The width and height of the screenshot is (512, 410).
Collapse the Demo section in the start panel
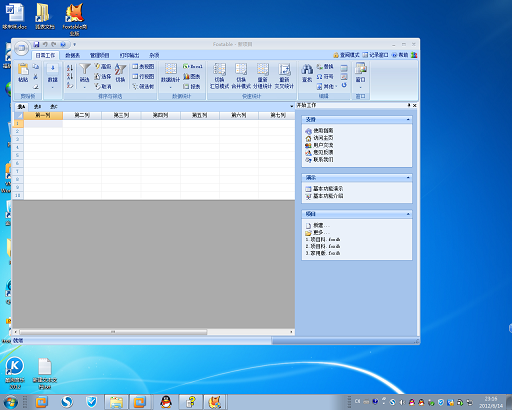[x=408, y=178]
